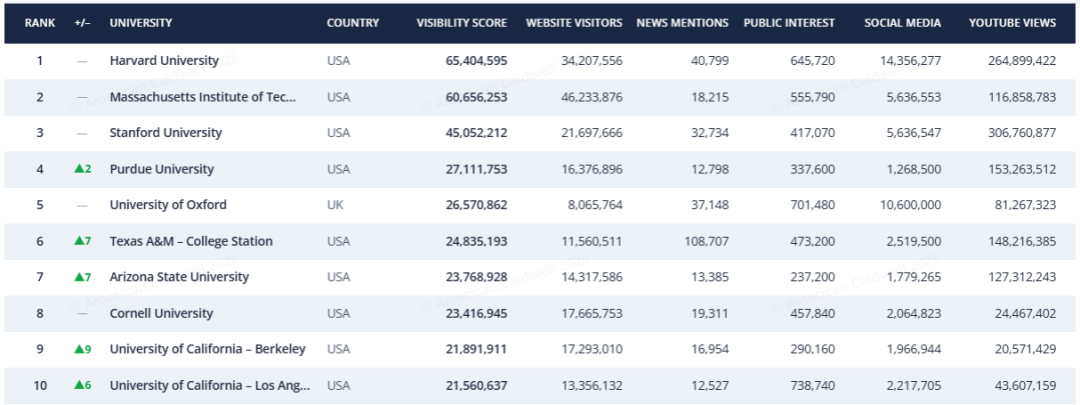Click YouTube views value 153,263,512
1080x405 pixels.
[x=1021, y=169]
